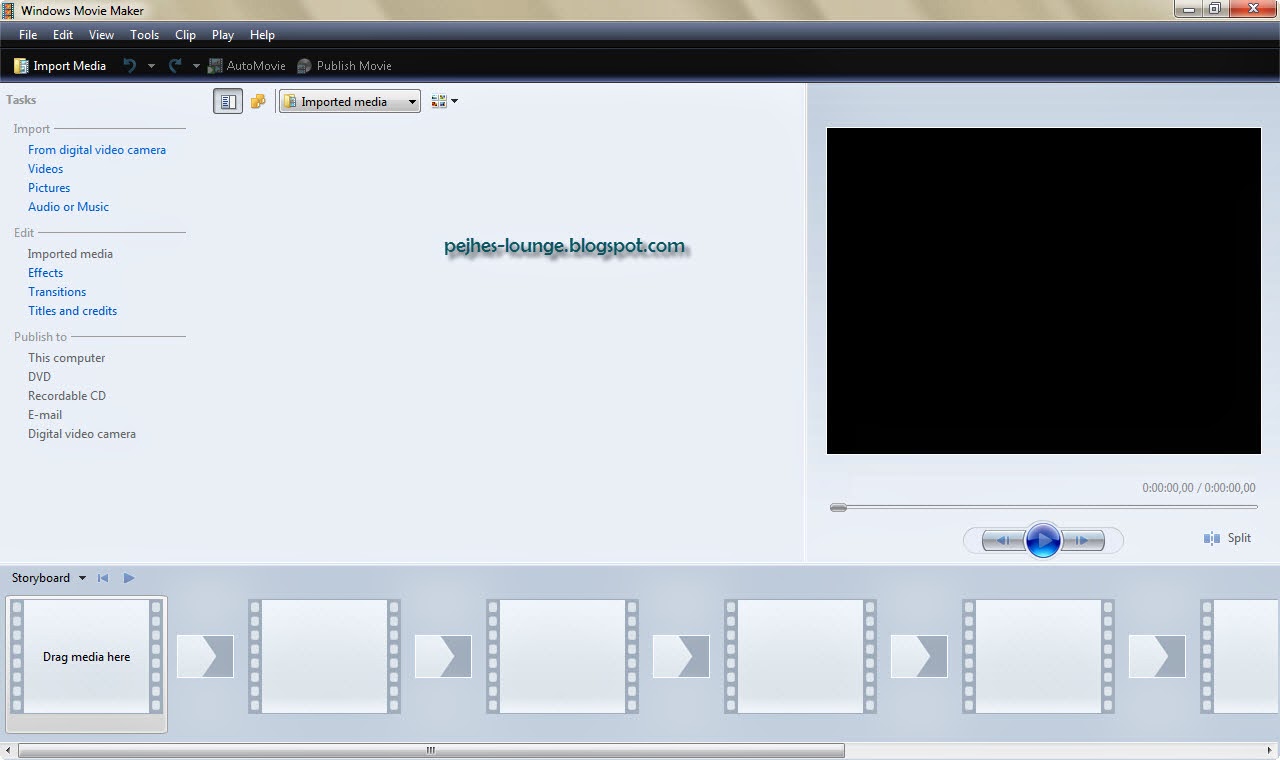
Task: Click the Undo arrow icon
Action: 129,65
